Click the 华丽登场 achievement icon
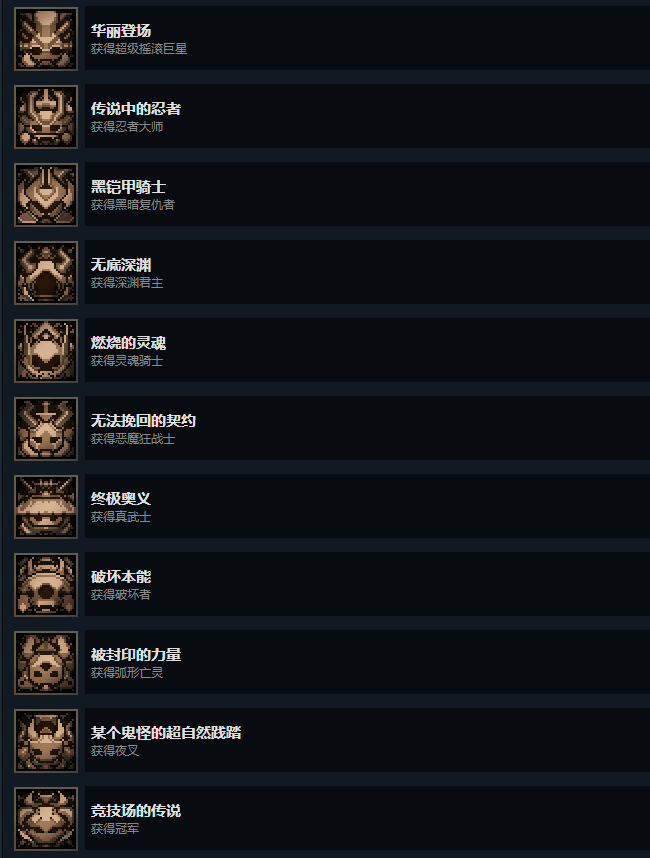This screenshot has height=858, width=650. point(46,39)
